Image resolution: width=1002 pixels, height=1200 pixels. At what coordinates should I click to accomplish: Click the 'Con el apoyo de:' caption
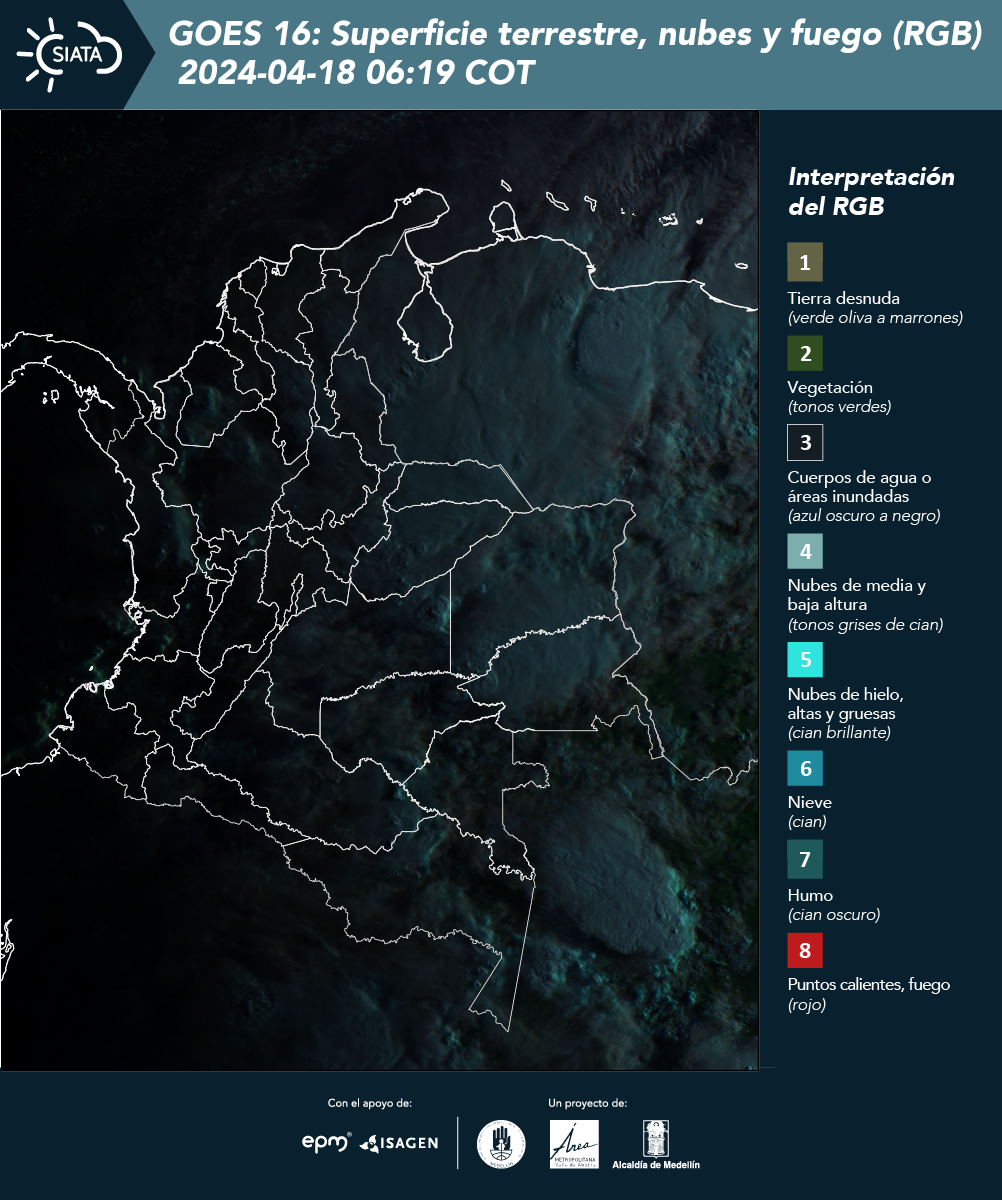pos(370,1103)
